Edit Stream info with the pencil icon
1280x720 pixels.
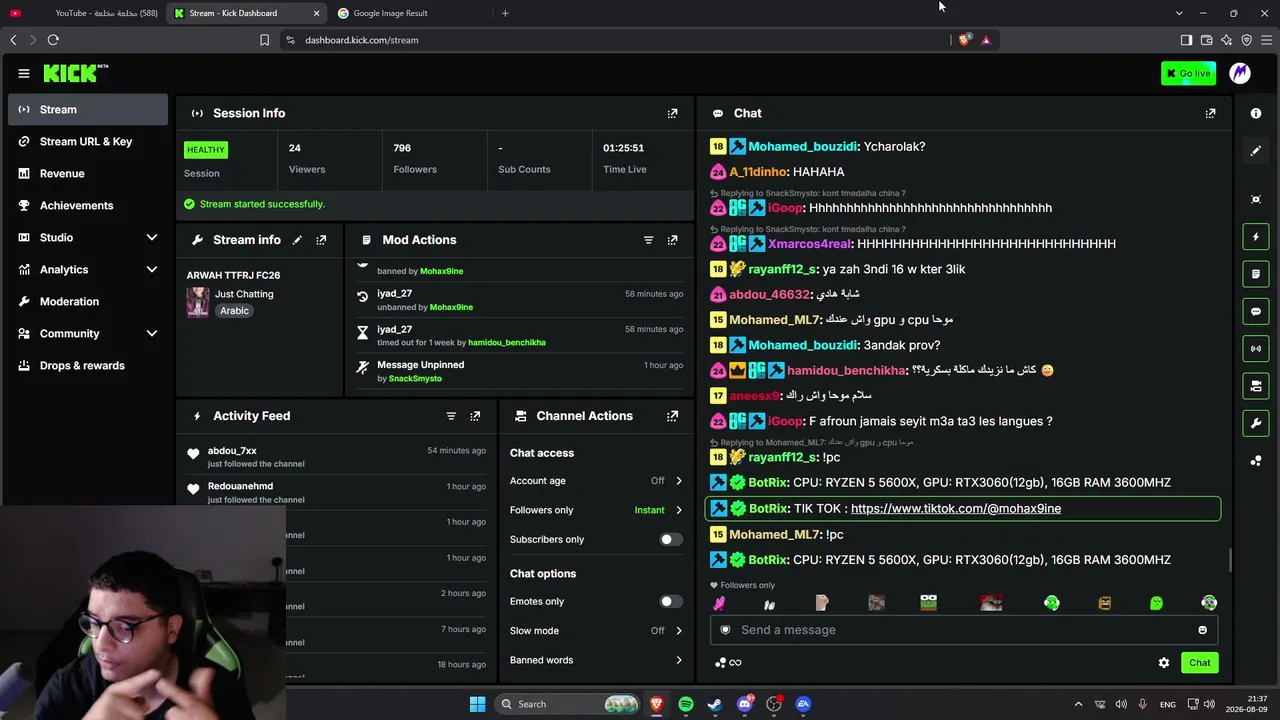297,240
